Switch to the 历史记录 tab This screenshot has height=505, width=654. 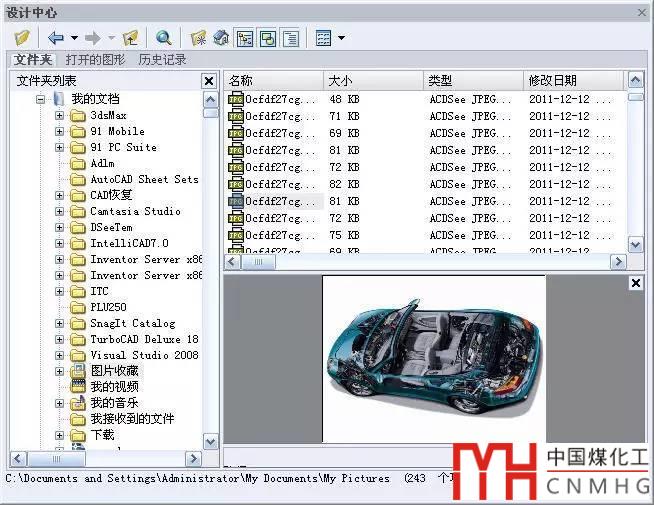(x=162, y=60)
